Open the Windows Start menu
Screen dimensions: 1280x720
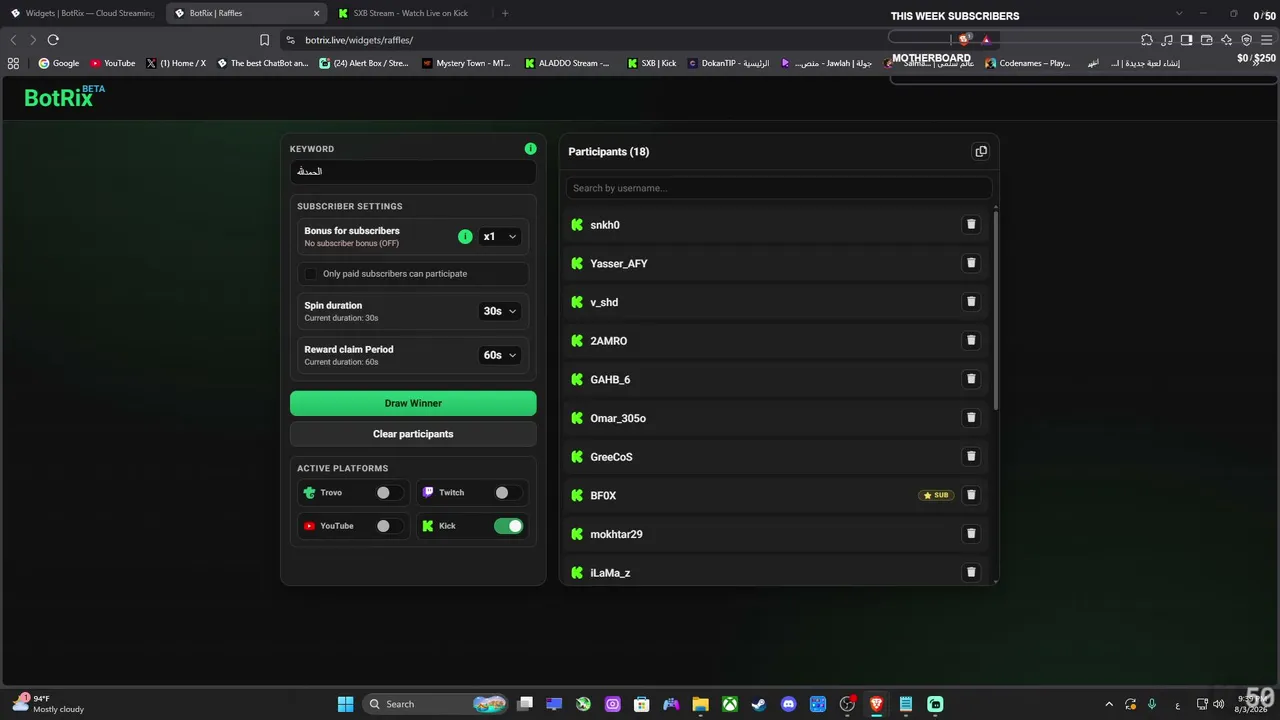[x=345, y=704]
